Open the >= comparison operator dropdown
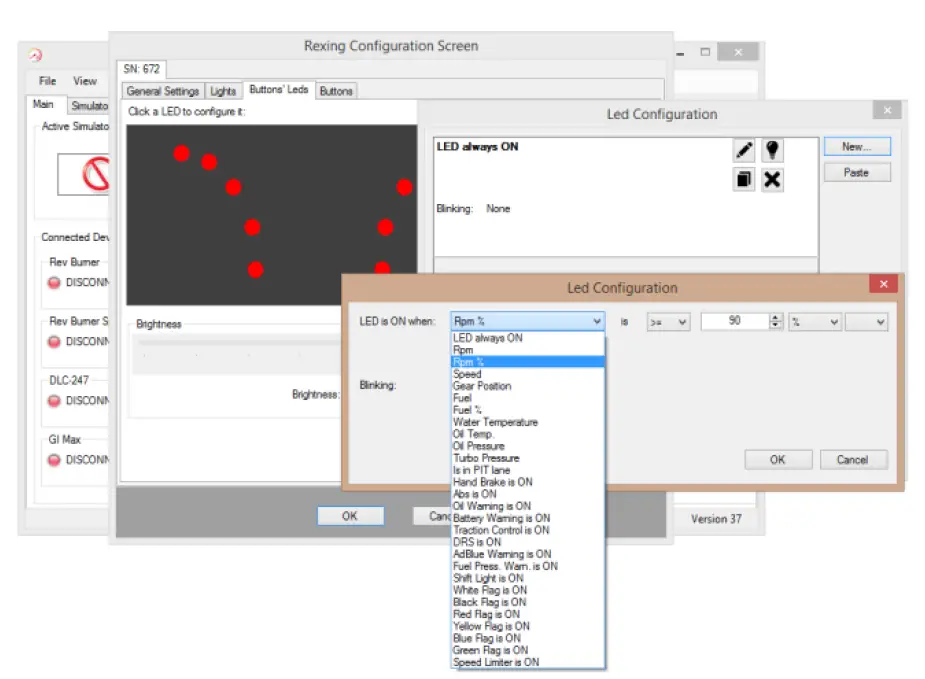The height and width of the screenshot is (679, 925). (668, 322)
